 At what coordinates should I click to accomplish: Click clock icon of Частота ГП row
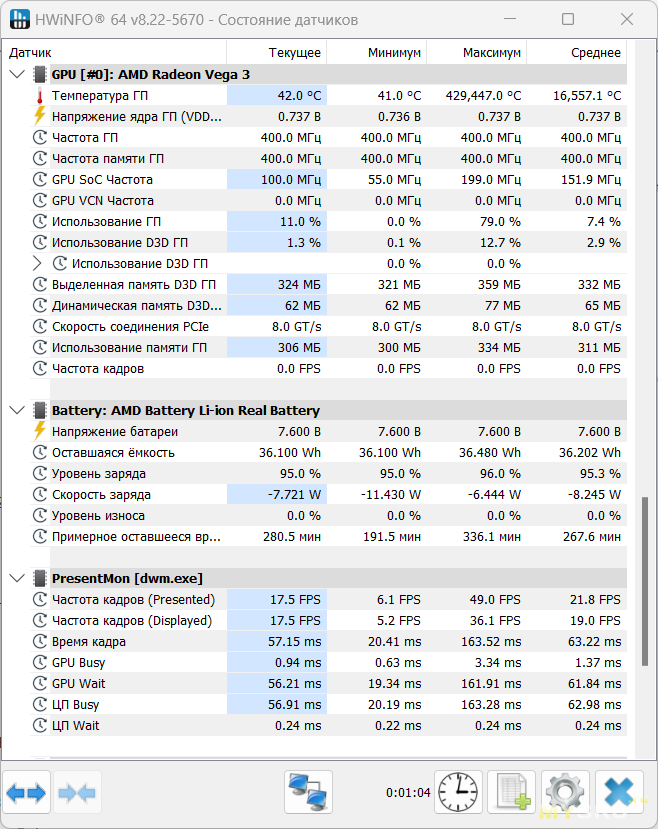pyautogui.click(x=40, y=137)
